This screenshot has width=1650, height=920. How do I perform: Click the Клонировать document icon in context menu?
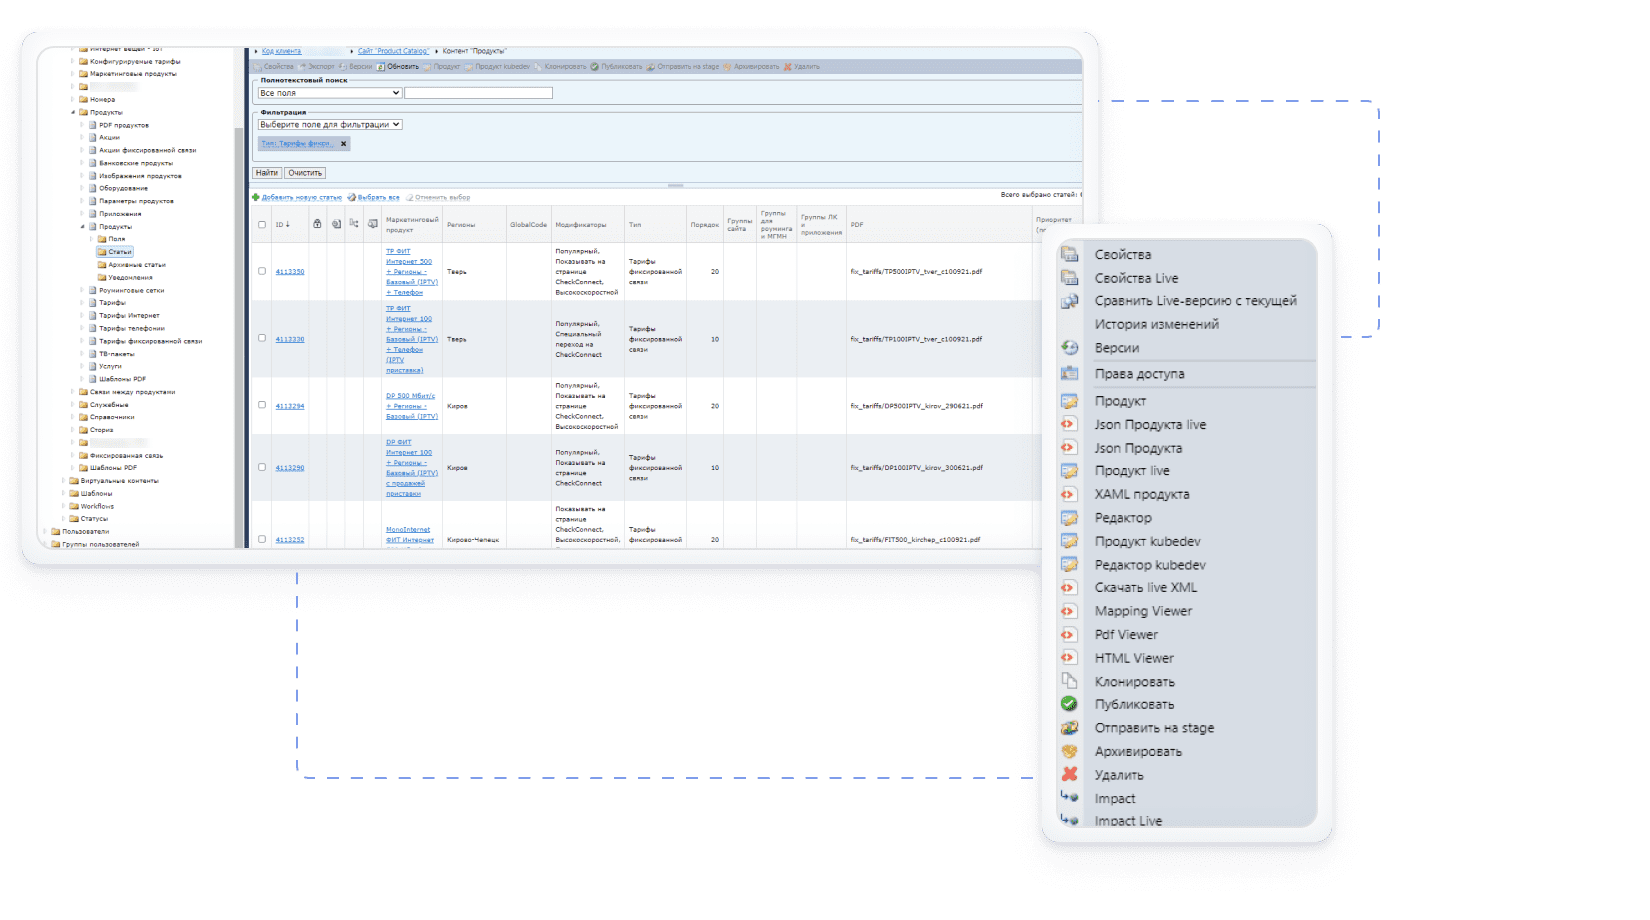1069,681
